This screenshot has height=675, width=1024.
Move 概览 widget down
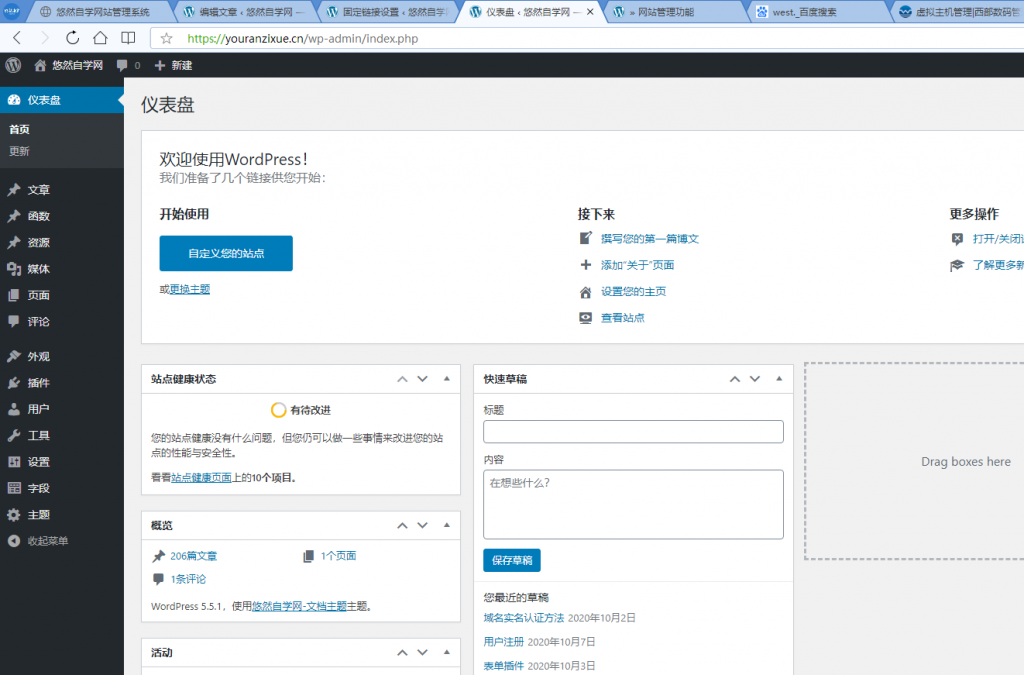(x=423, y=526)
